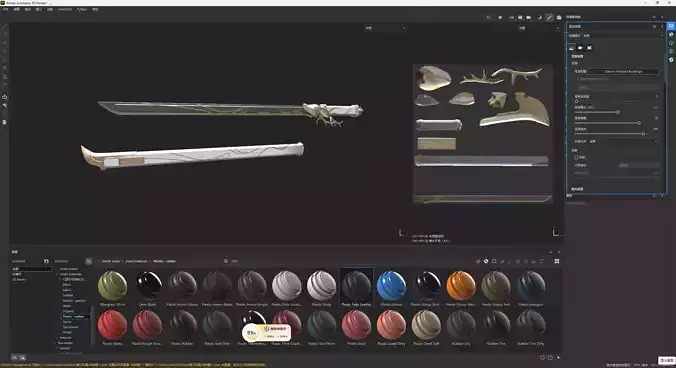Open the Shader settings sphere dock icon
This screenshot has width=676, height=368.
point(671,34)
